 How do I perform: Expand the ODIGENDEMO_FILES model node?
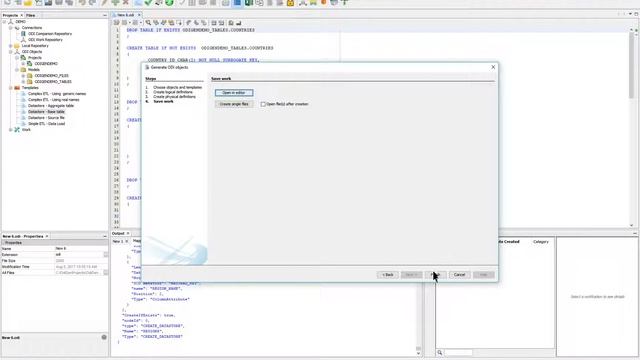pyautogui.click(x=23, y=76)
